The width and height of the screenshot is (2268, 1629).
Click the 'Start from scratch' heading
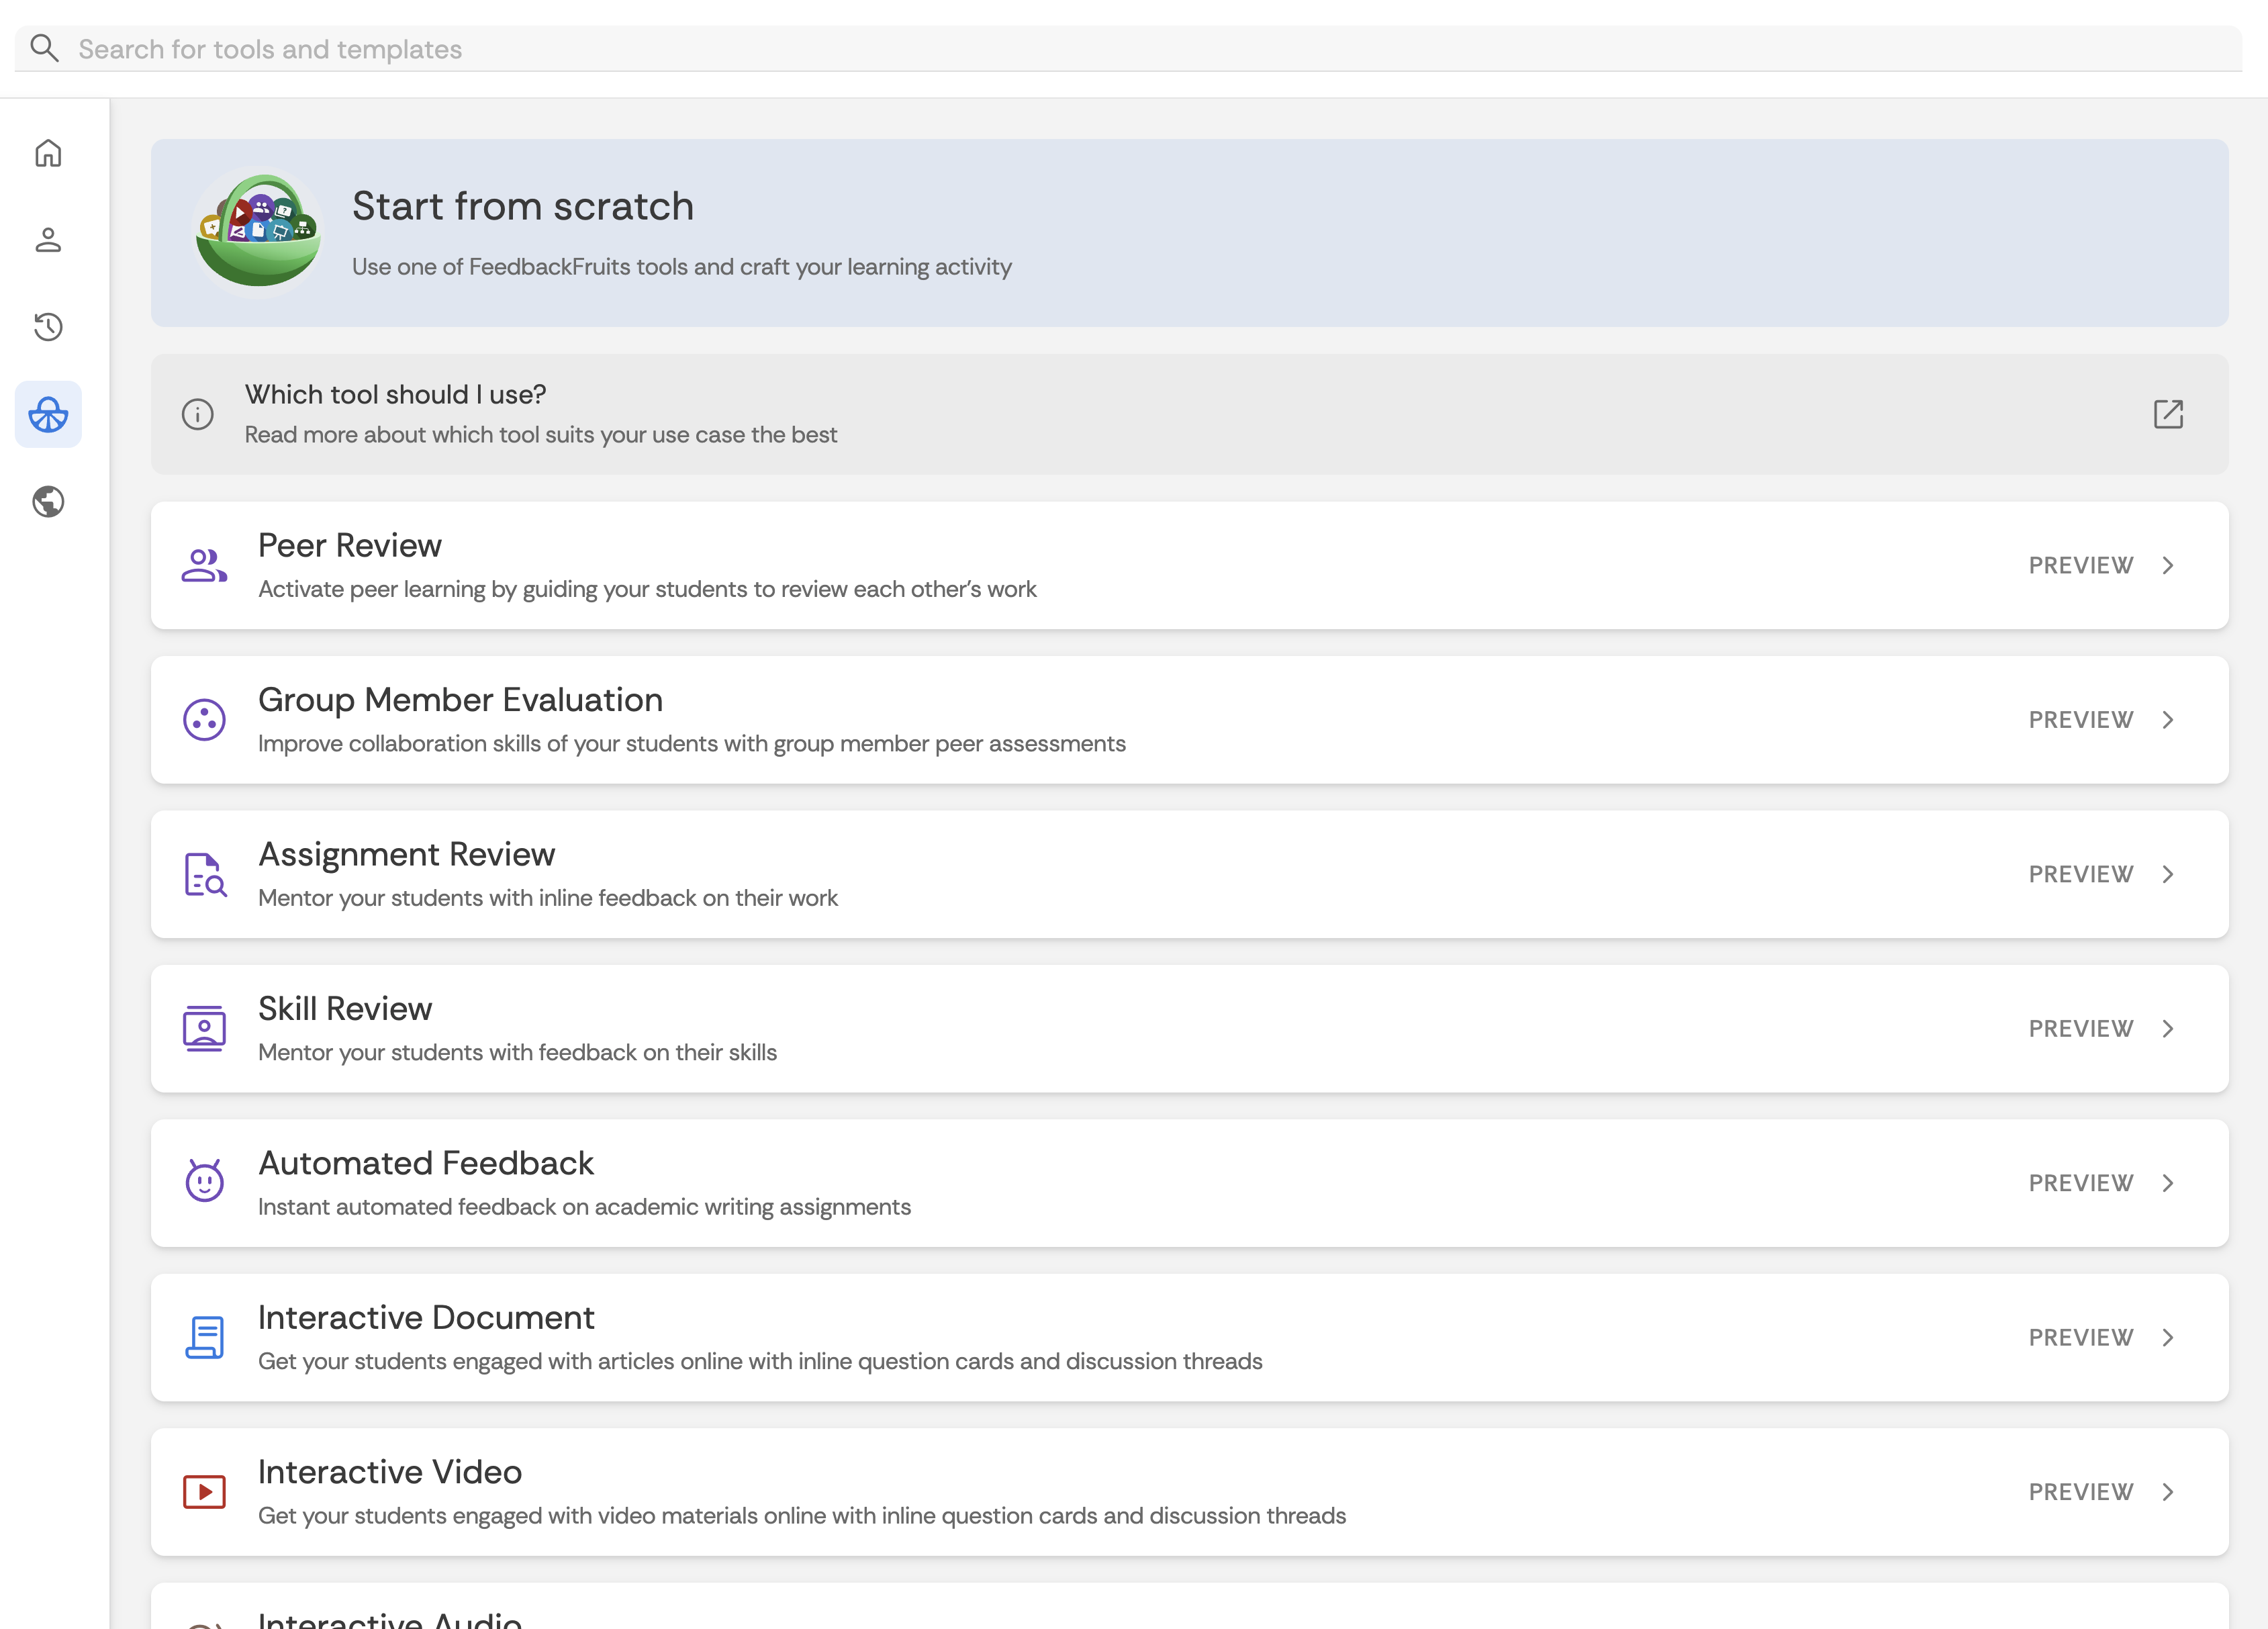coord(523,206)
